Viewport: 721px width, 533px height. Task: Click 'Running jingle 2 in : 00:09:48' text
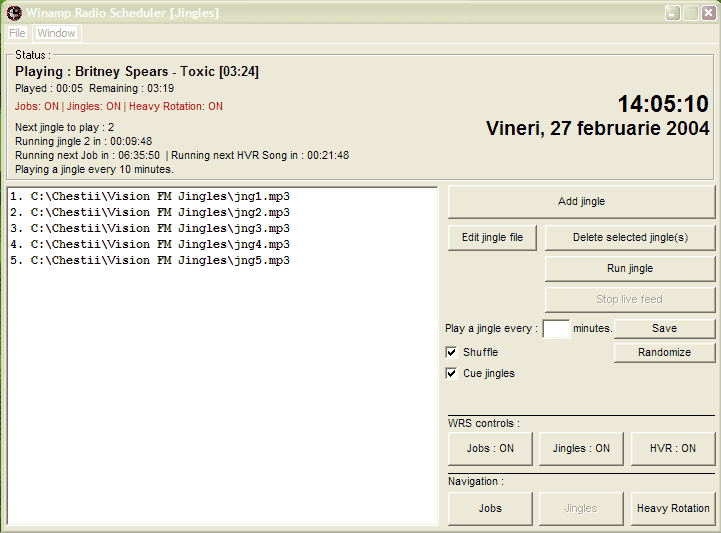(84, 141)
